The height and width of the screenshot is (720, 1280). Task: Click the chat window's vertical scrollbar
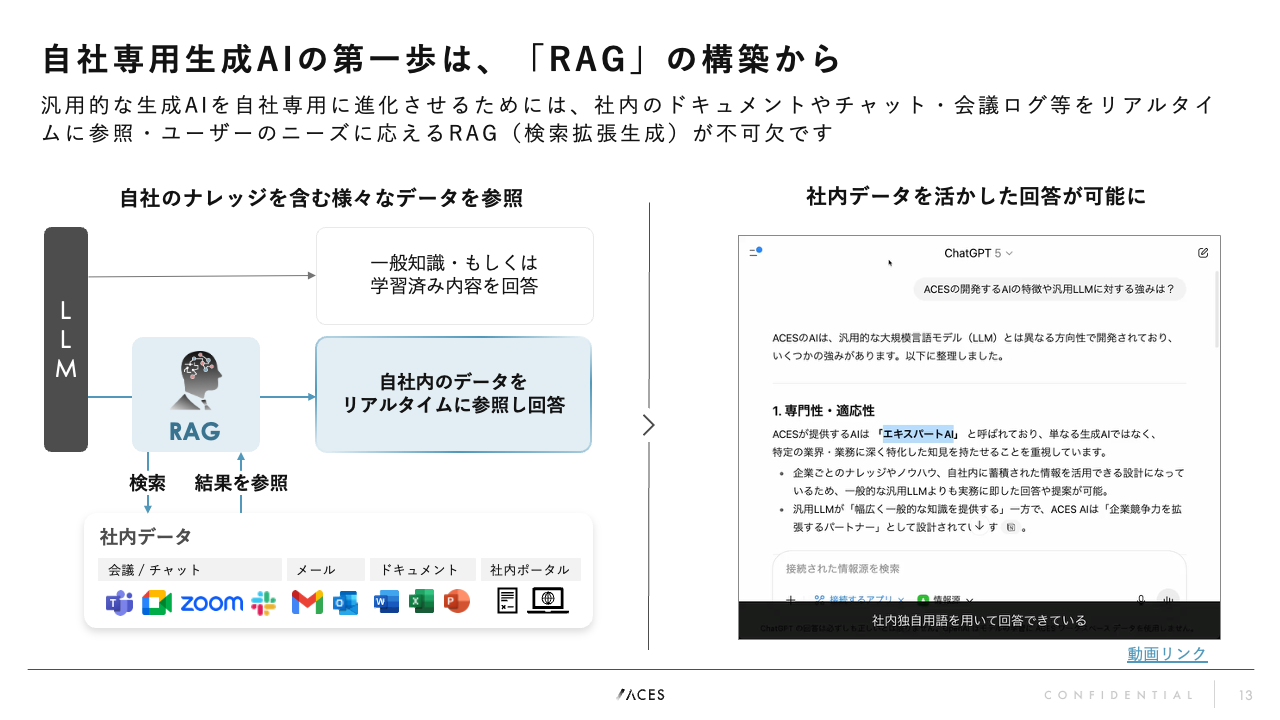coord(1216,310)
